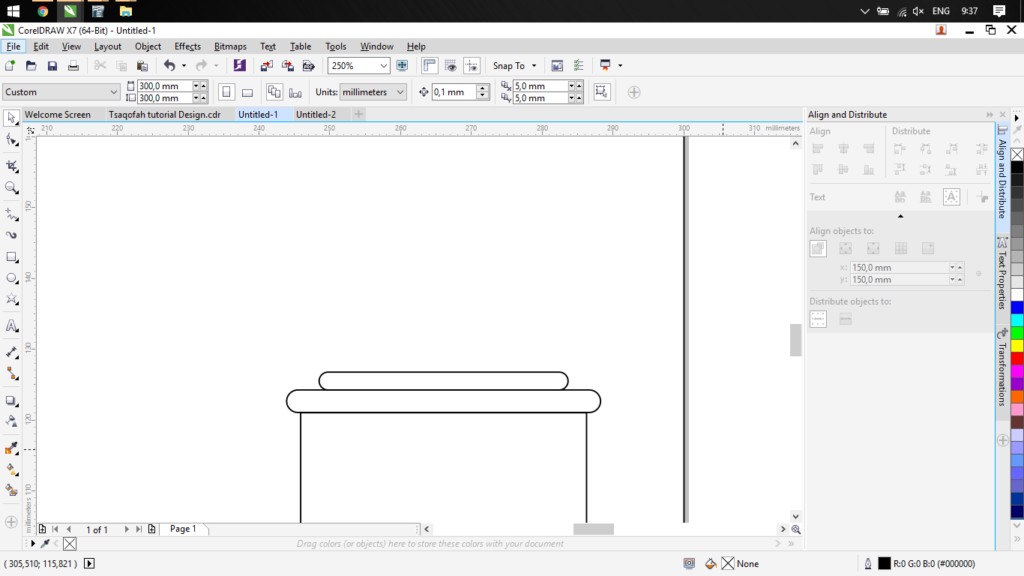Image resolution: width=1024 pixels, height=576 pixels.
Task: Select the Pick tool in the toolbox
Action: point(12,118)
